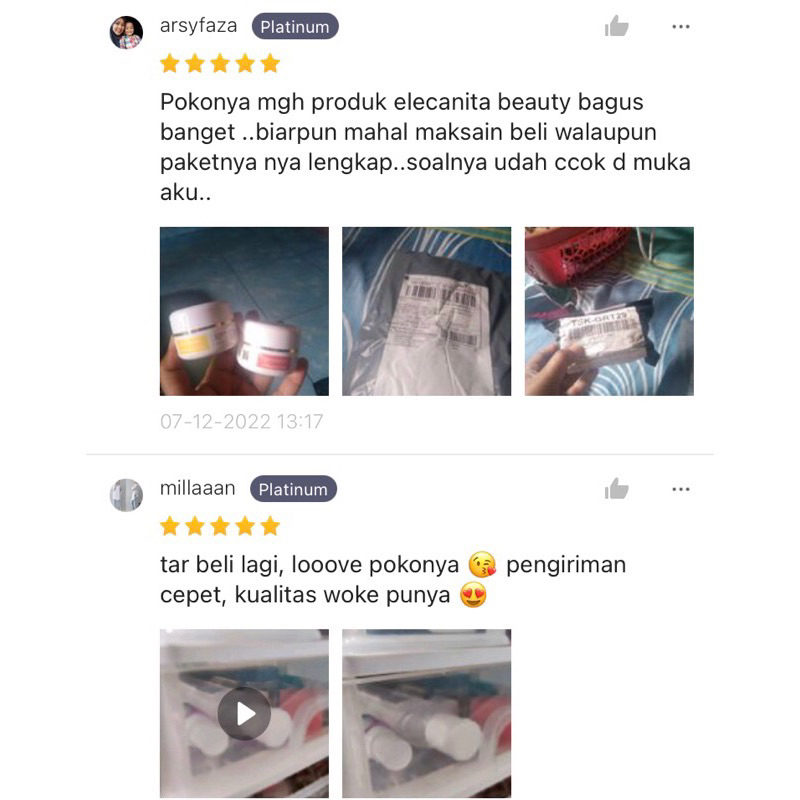800x800 pixels.
Task: Click the review date 07-12-2022 13:17
Action: [241, 421]
